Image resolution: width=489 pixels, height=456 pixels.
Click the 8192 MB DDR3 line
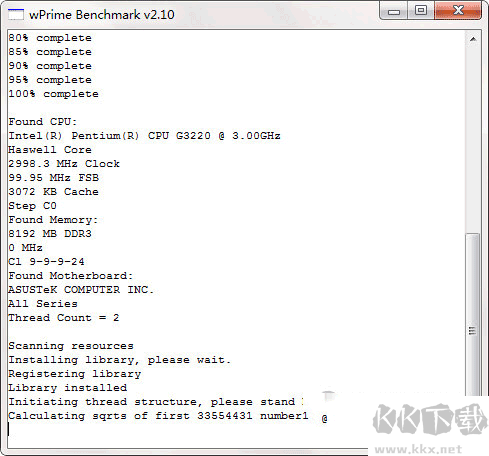(x=50, y=234)
